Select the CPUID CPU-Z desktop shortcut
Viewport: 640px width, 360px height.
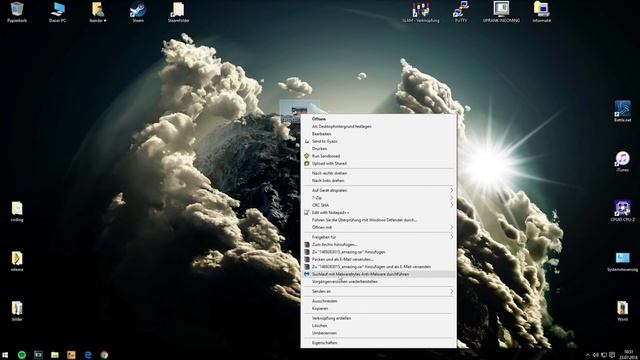pyautogui.click(x=622, y=211)
